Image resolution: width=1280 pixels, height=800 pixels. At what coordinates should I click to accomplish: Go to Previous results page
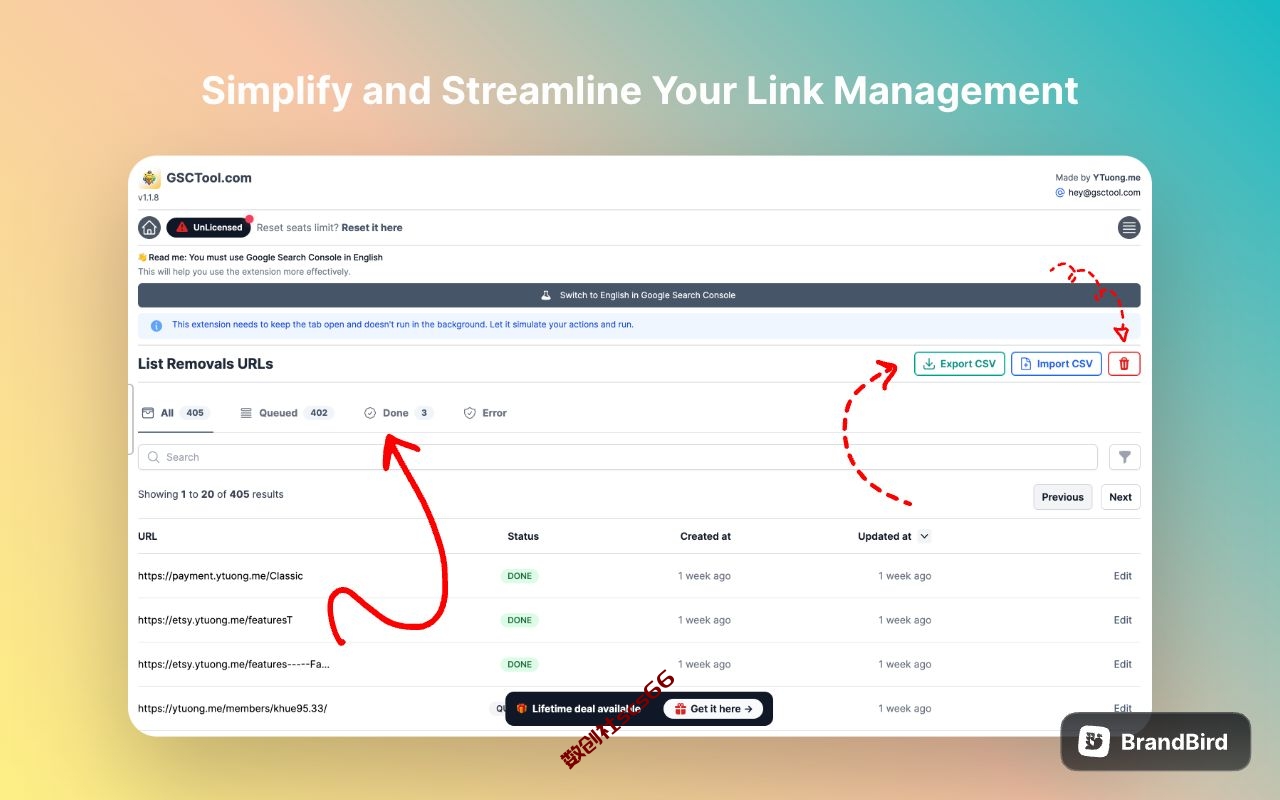click(1062, 497)
